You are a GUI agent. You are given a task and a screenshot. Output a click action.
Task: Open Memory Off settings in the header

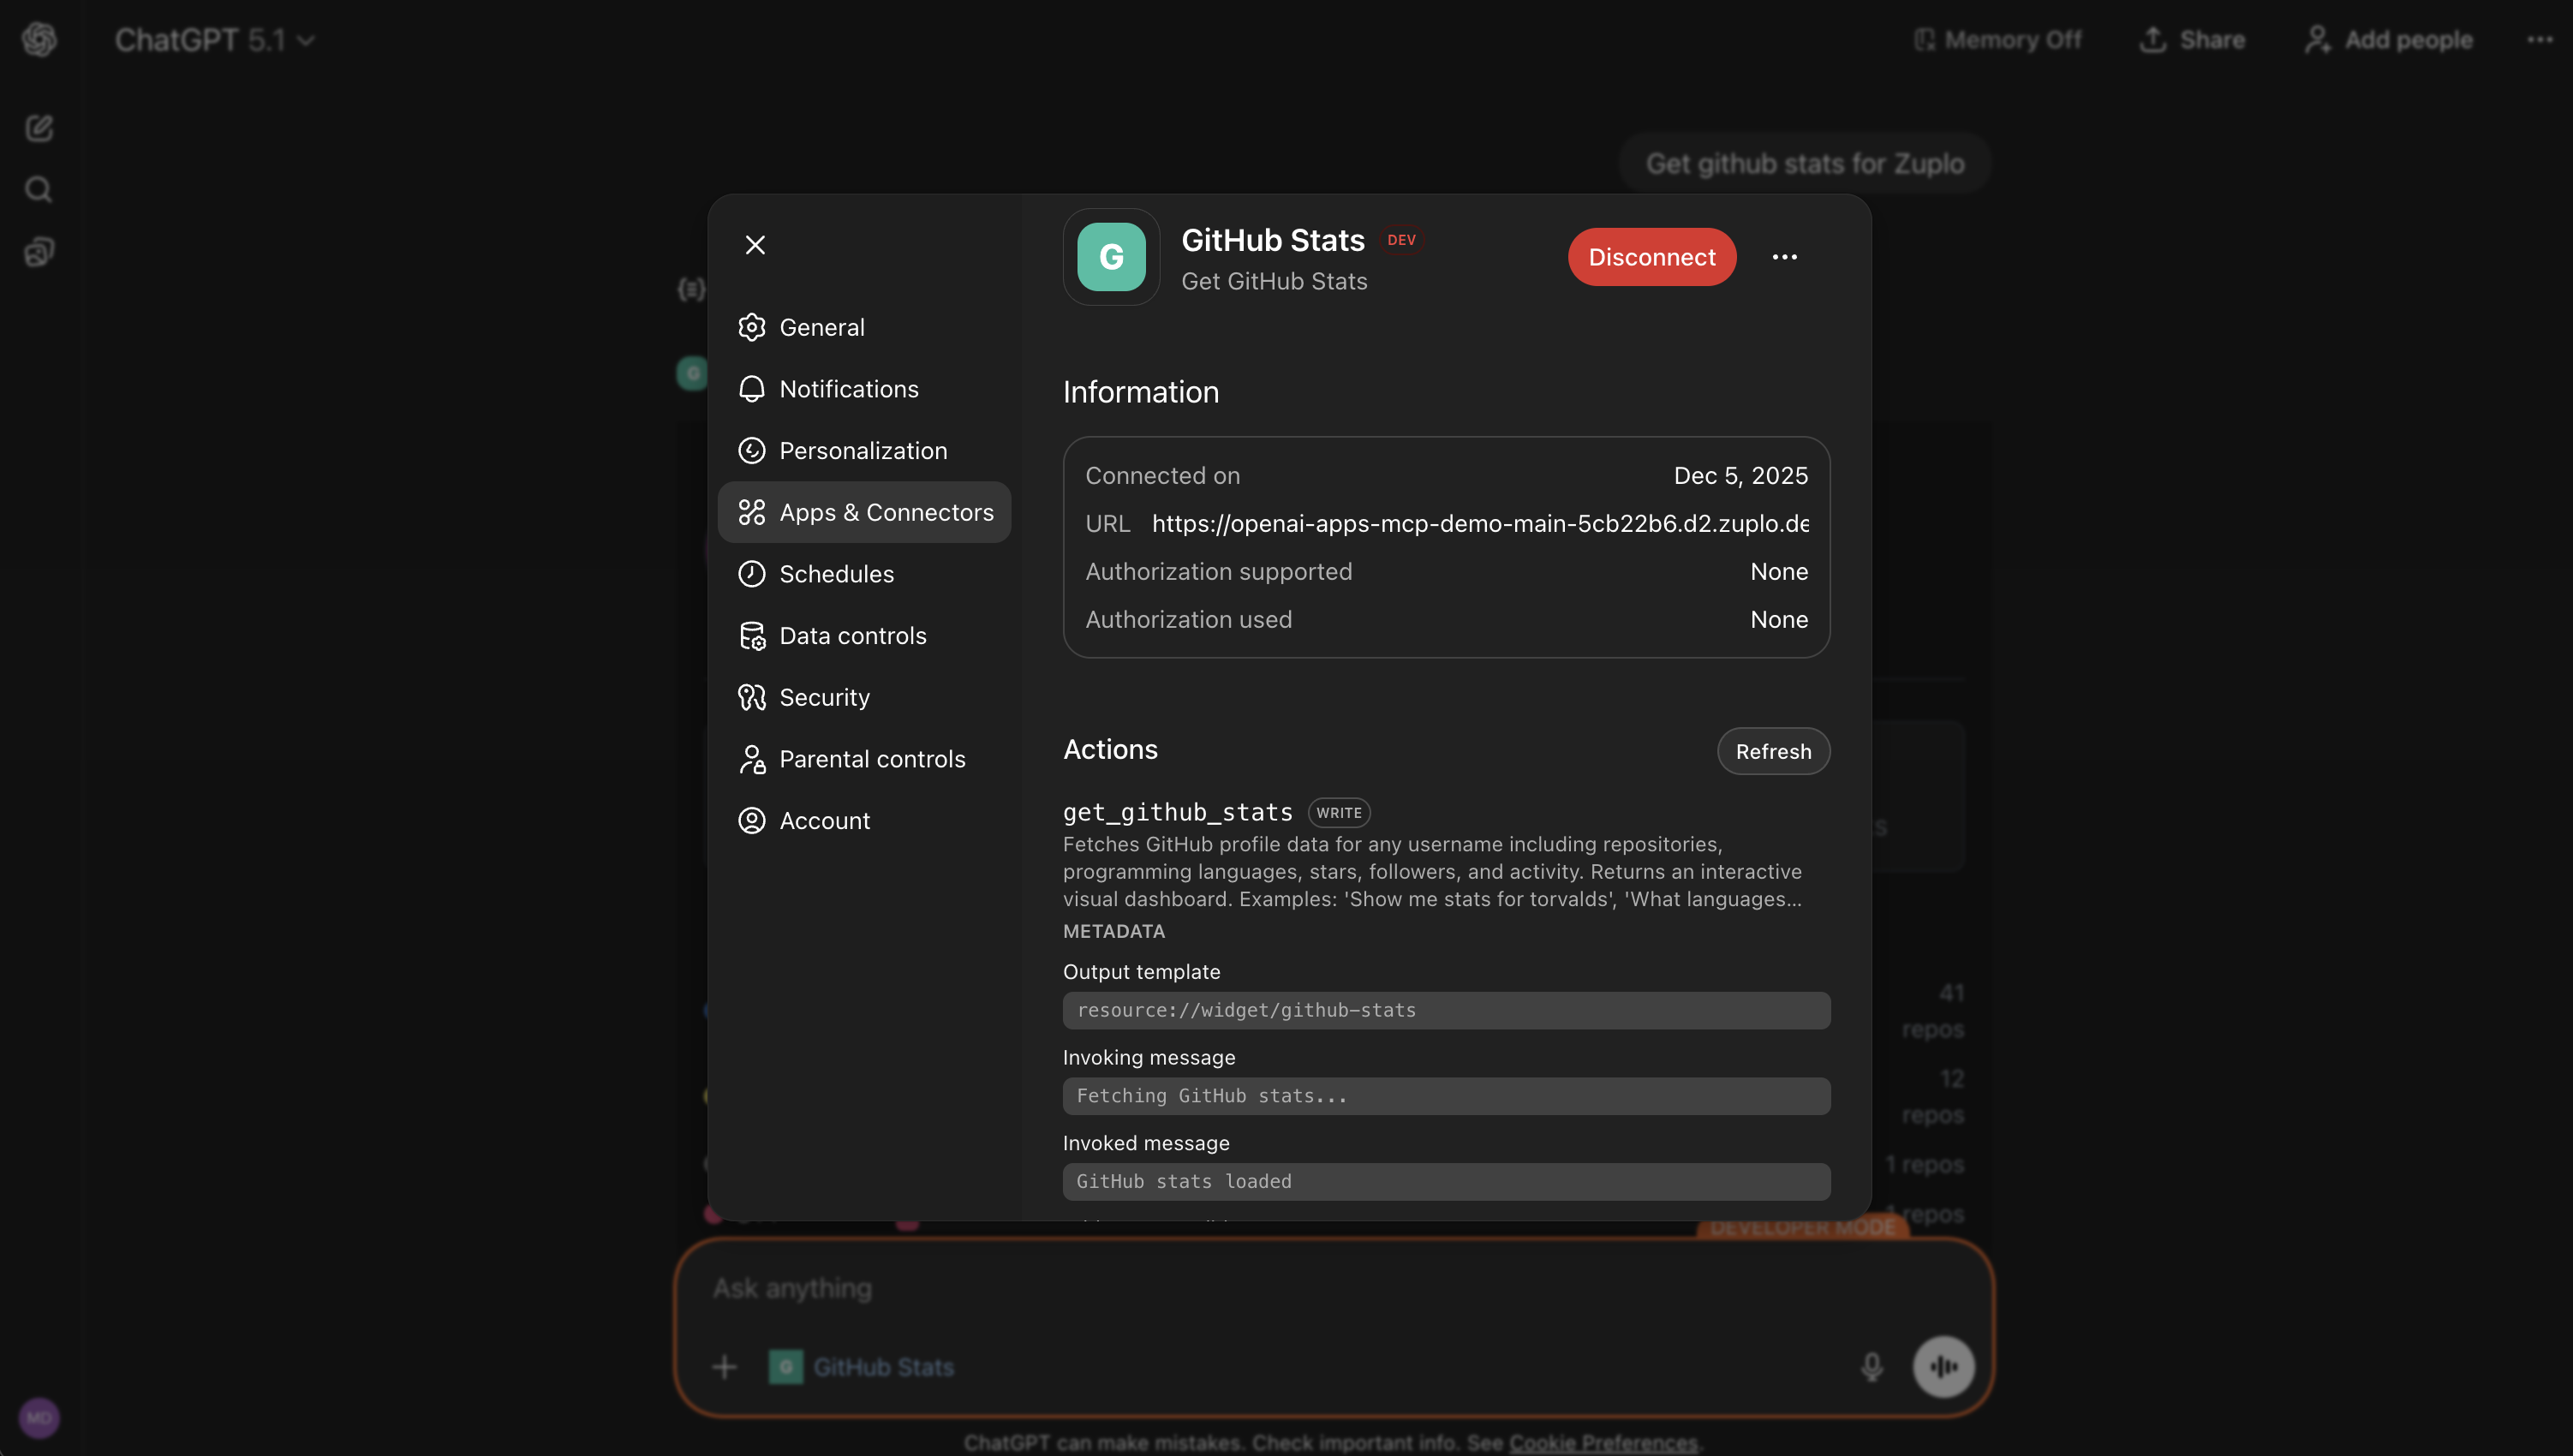[1996, 40]
